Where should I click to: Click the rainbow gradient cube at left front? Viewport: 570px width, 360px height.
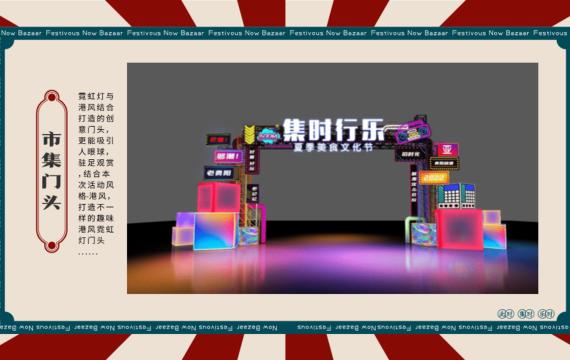(215, 231)
